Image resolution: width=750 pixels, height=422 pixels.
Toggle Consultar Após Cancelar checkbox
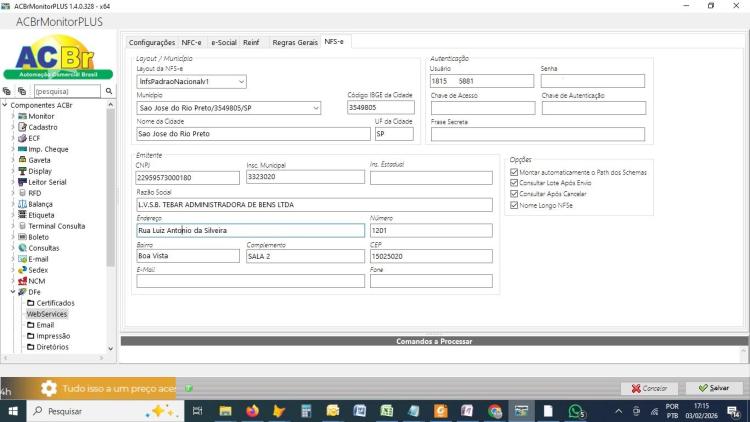pyautogui.click(x=514, y=194)
